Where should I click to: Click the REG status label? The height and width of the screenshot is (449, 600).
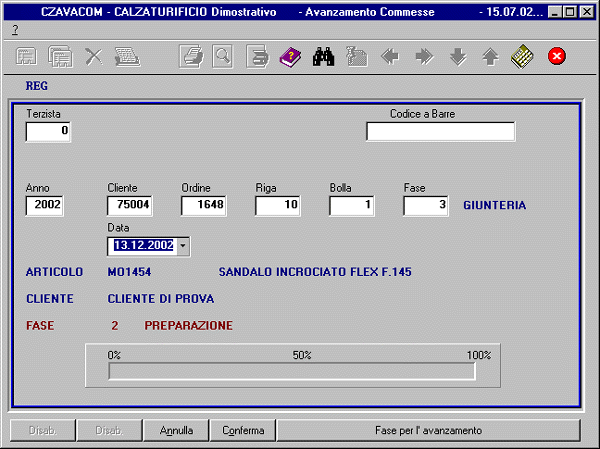click(x=37, y=86)
